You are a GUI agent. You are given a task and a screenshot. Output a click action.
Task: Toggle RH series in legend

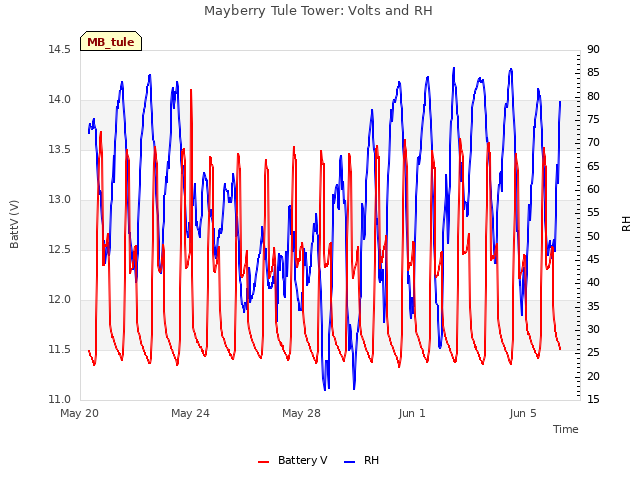[361, 460]
